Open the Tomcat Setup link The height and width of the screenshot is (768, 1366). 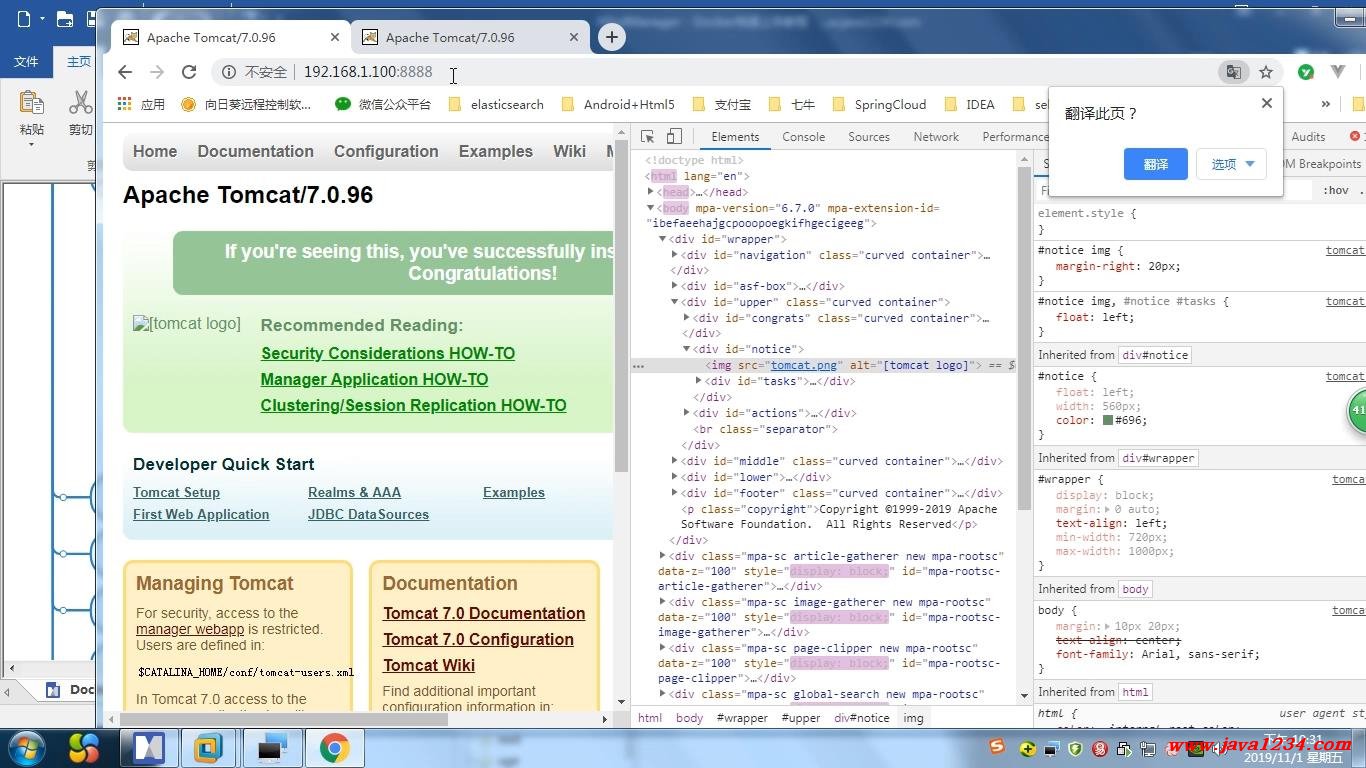(176, 492)
